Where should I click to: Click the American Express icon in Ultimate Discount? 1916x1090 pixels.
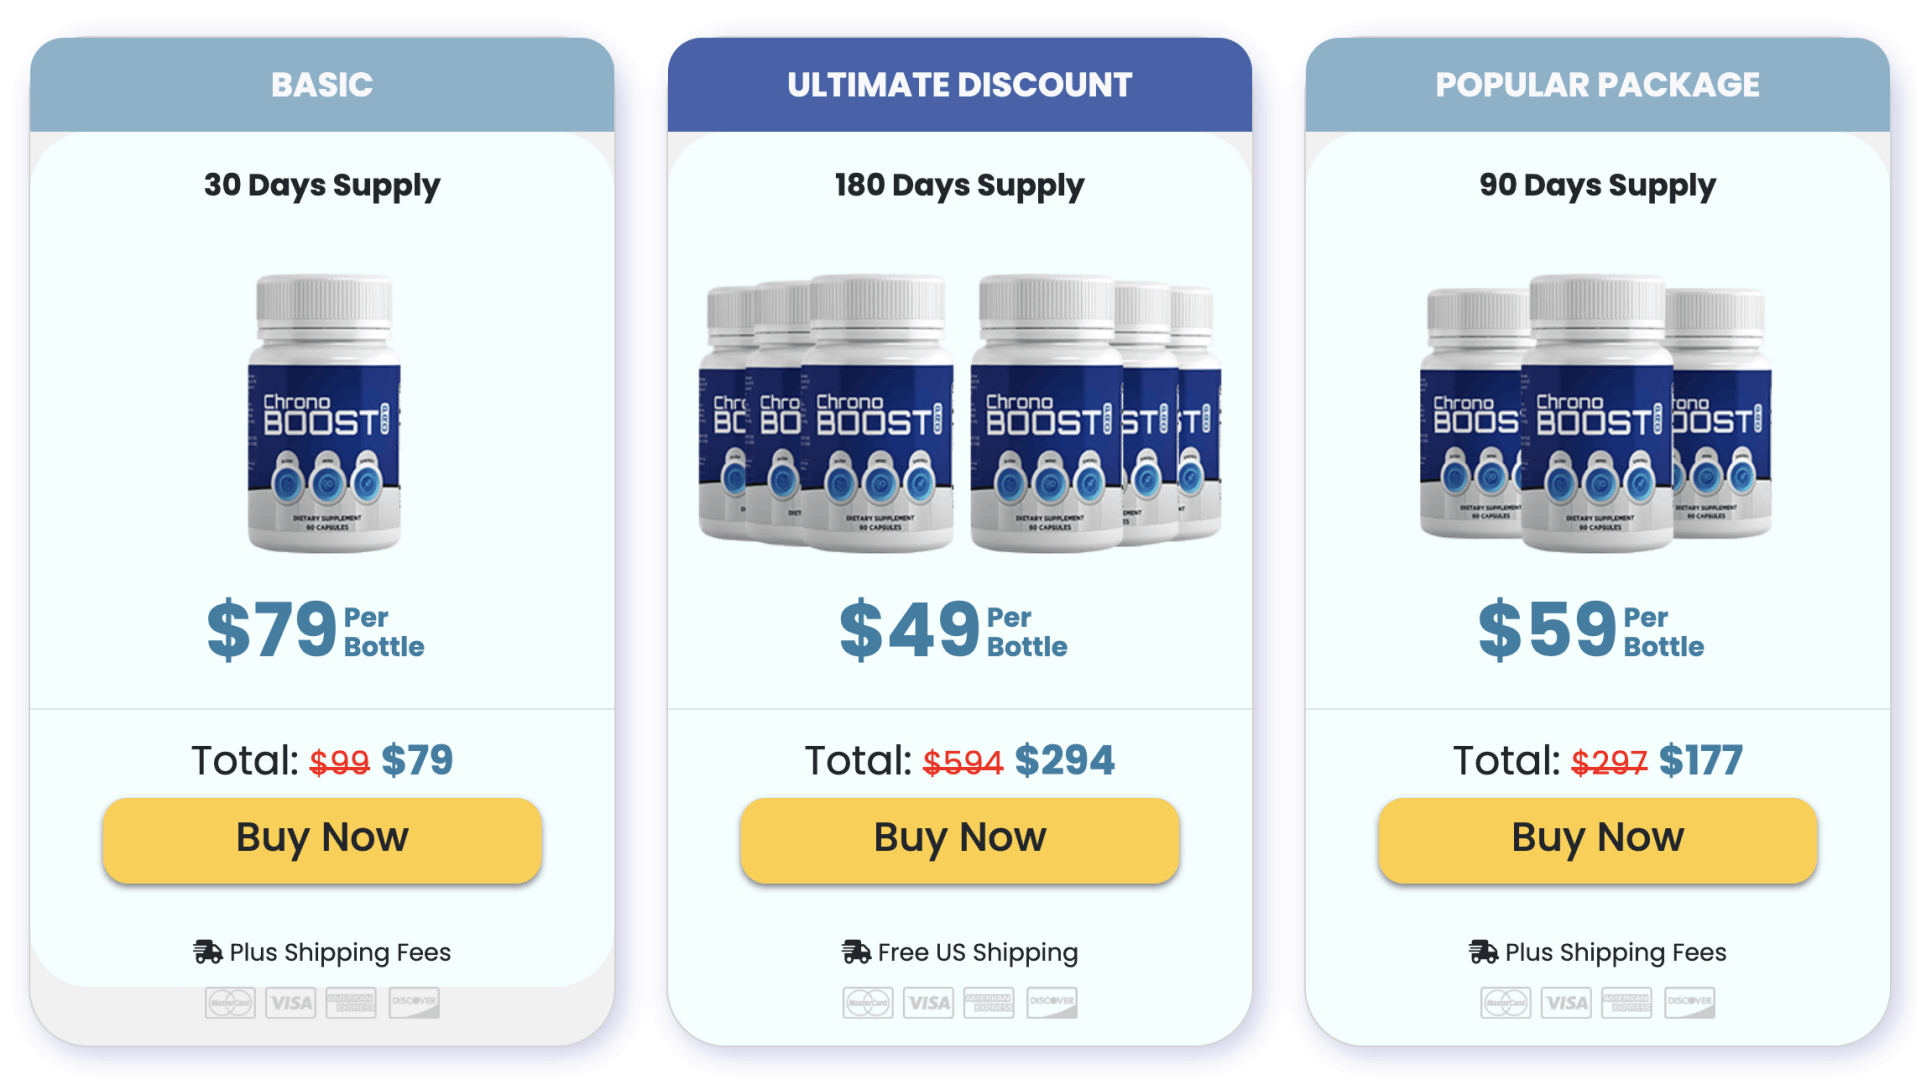pos(991,1002)
